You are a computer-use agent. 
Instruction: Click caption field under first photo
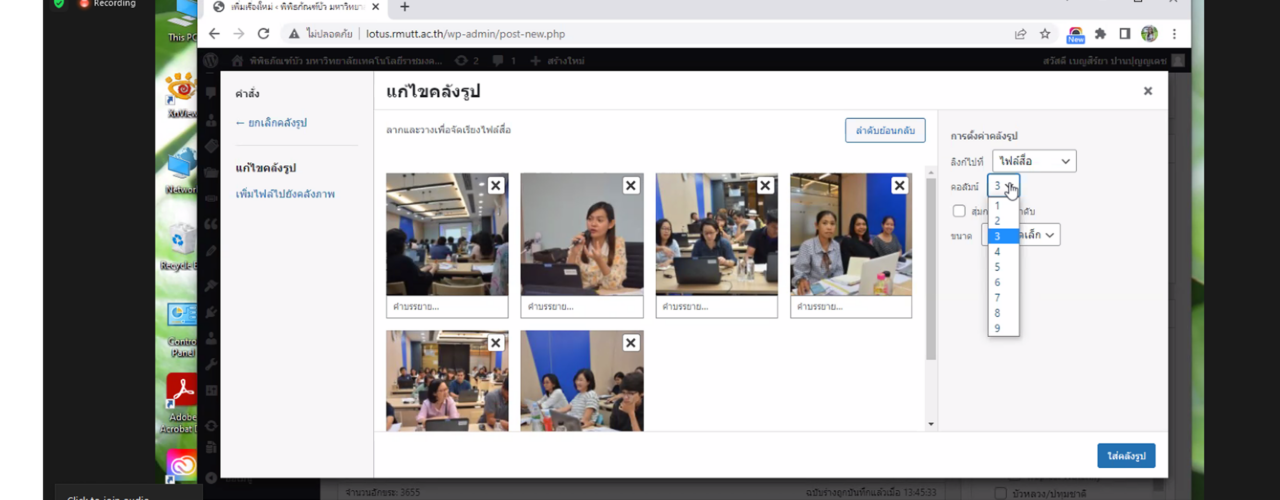tap(447, 307)
